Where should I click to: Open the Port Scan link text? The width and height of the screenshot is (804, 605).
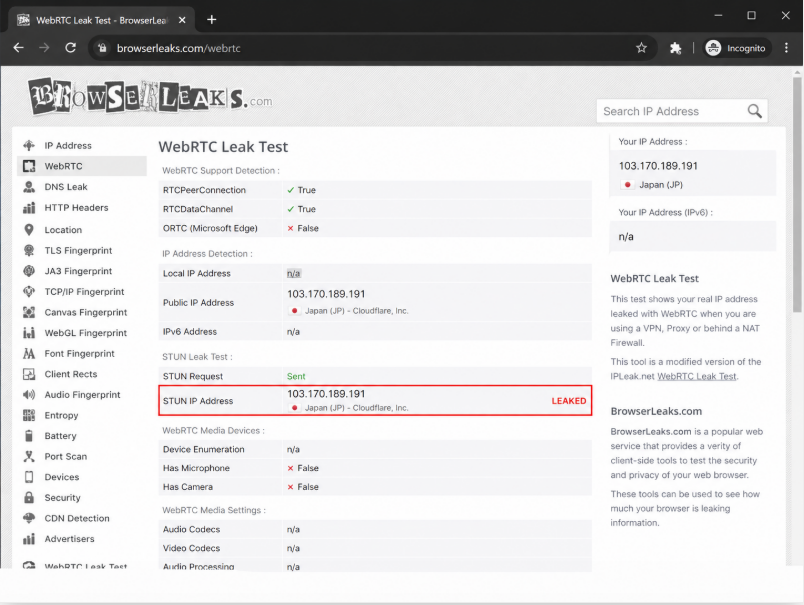[x=66, y=456]
